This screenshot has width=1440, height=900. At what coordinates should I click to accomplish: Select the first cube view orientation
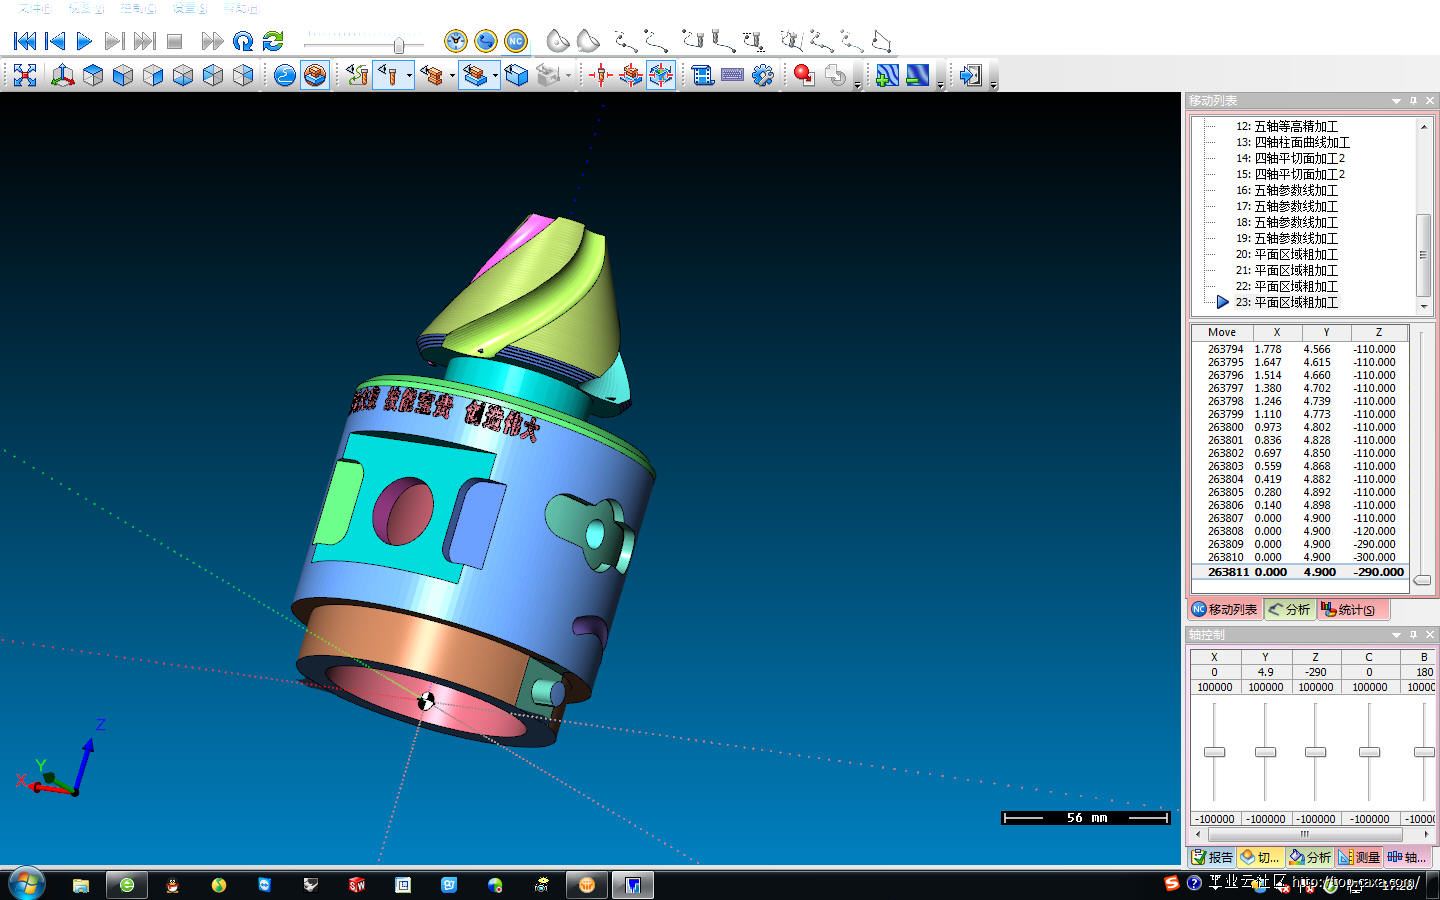pyautogui.click(x=93, y=75)
